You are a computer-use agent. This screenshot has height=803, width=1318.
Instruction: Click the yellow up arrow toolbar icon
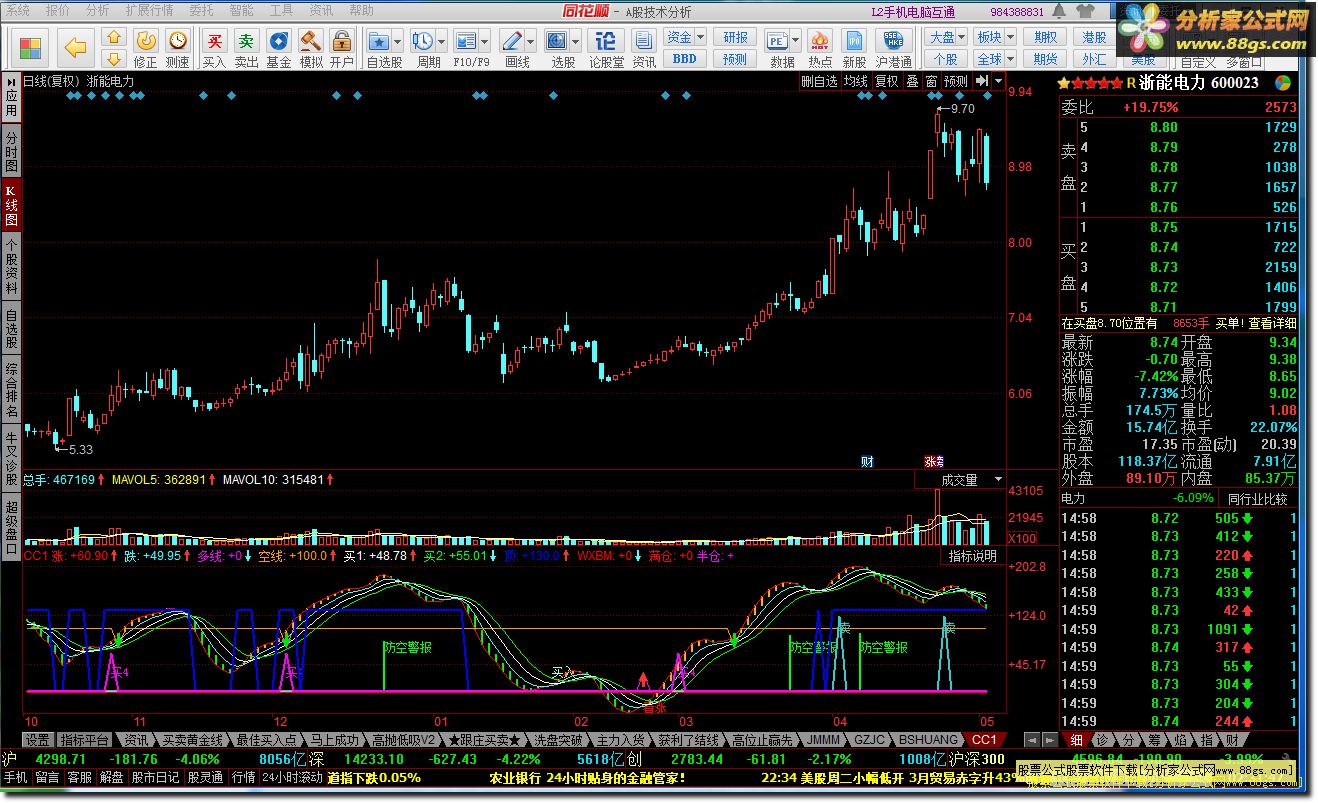point(114,37)
